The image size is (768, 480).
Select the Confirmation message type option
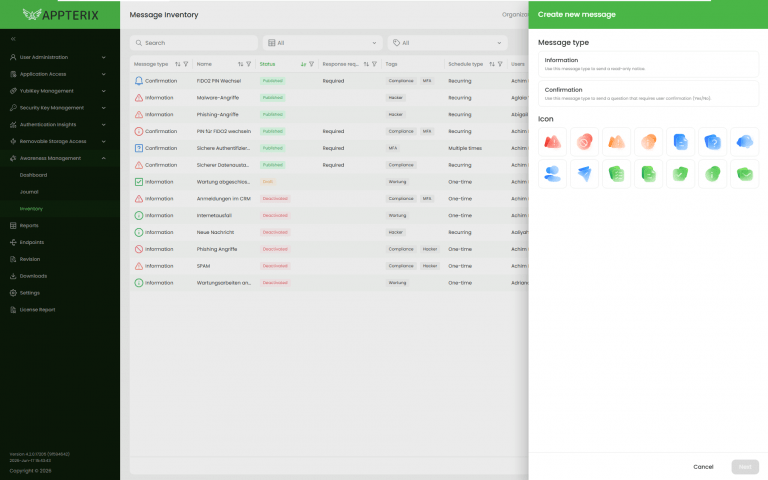click(x=648, y=94)
